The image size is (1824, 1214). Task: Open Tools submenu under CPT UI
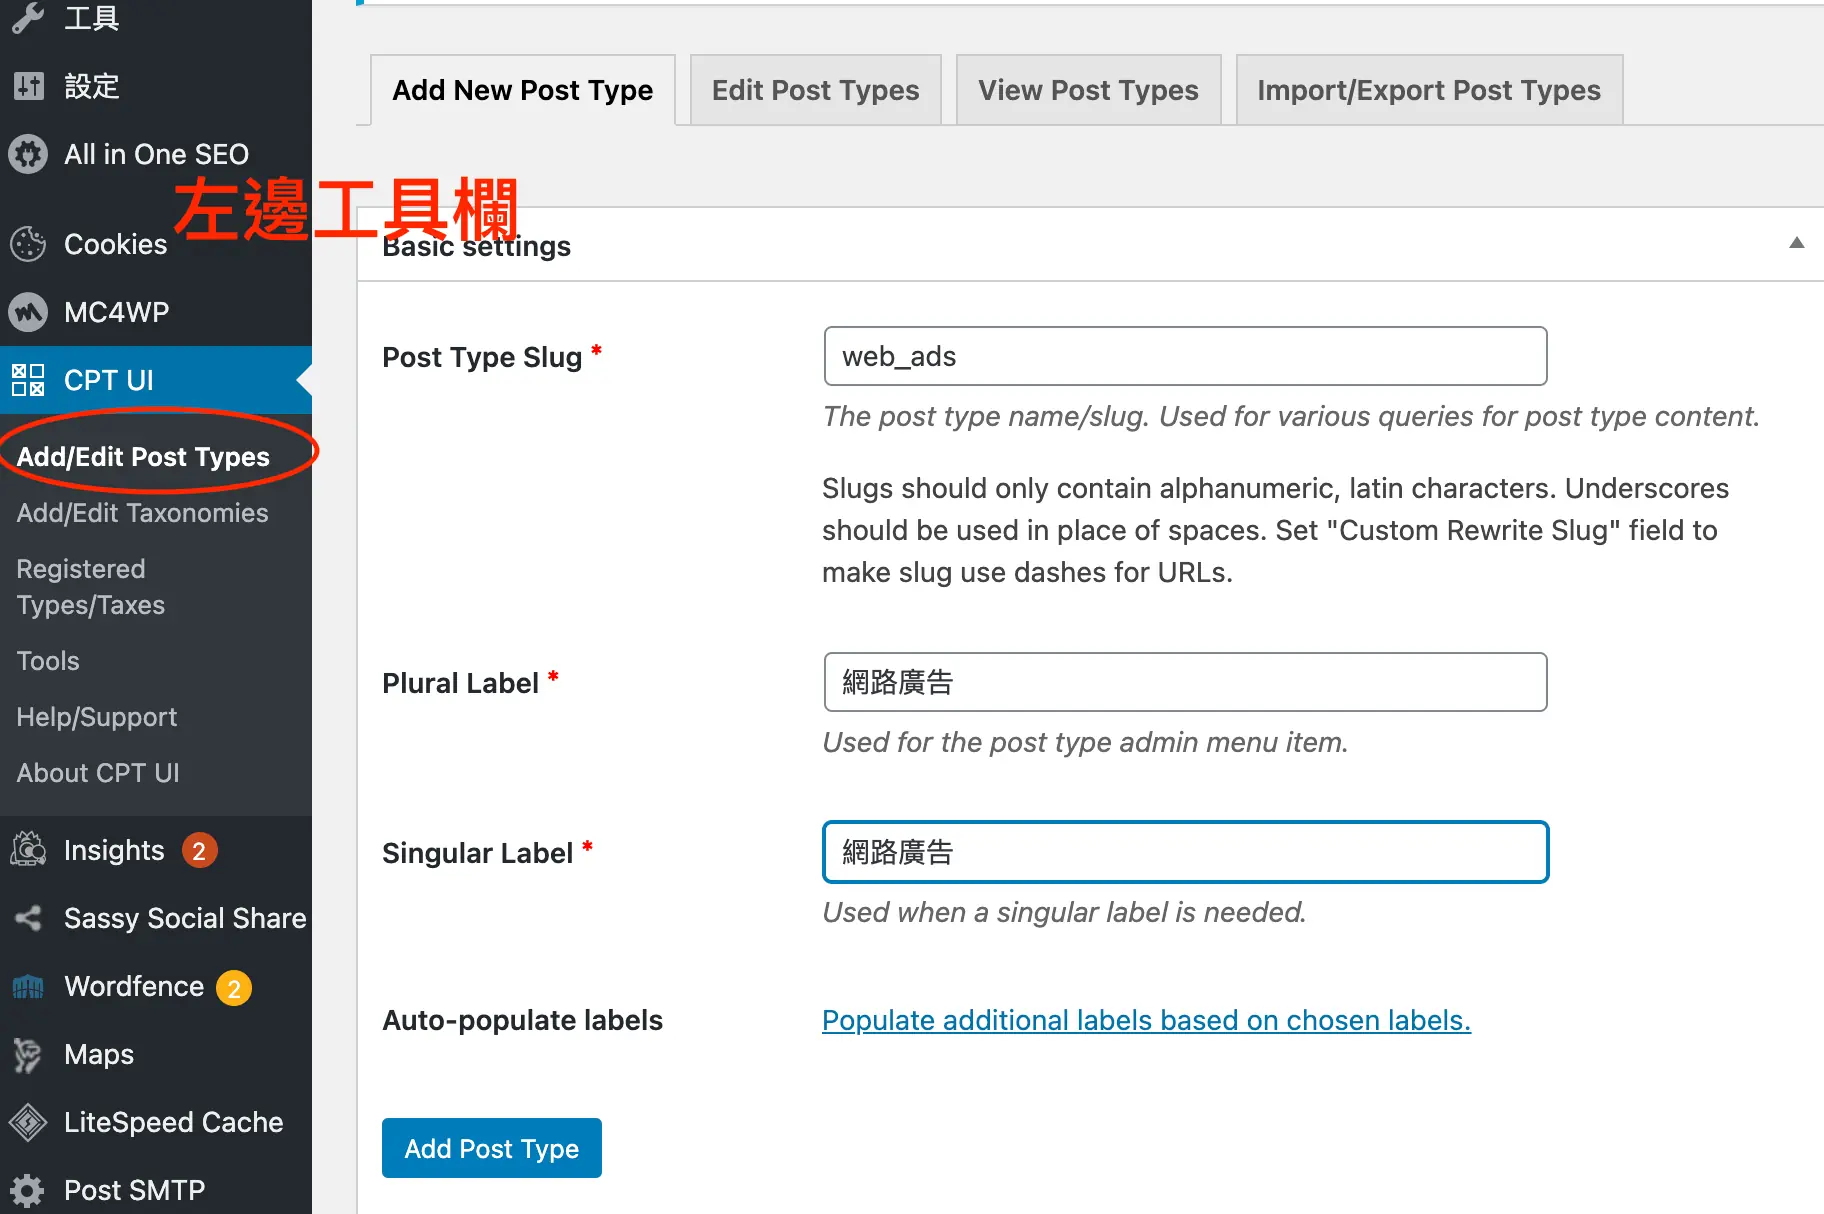(x=48, y=660)
